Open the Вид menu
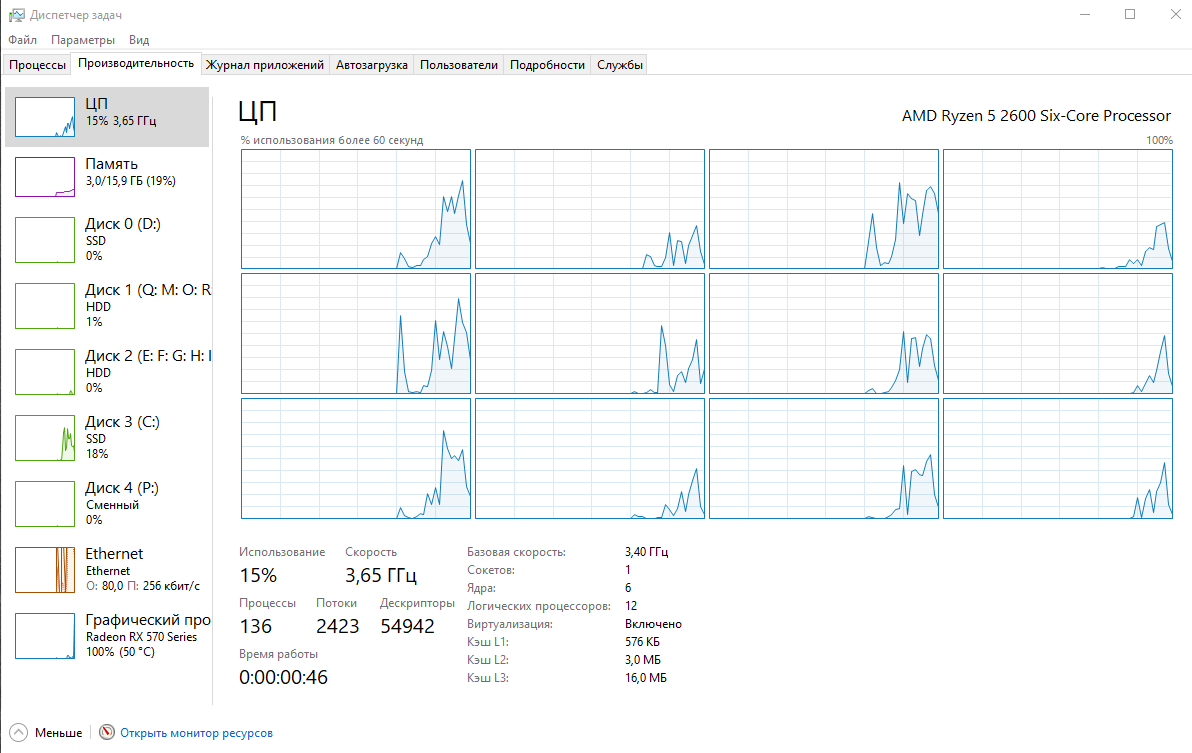This screenshot has width=1192, height=753. click(x=139, y=40)
